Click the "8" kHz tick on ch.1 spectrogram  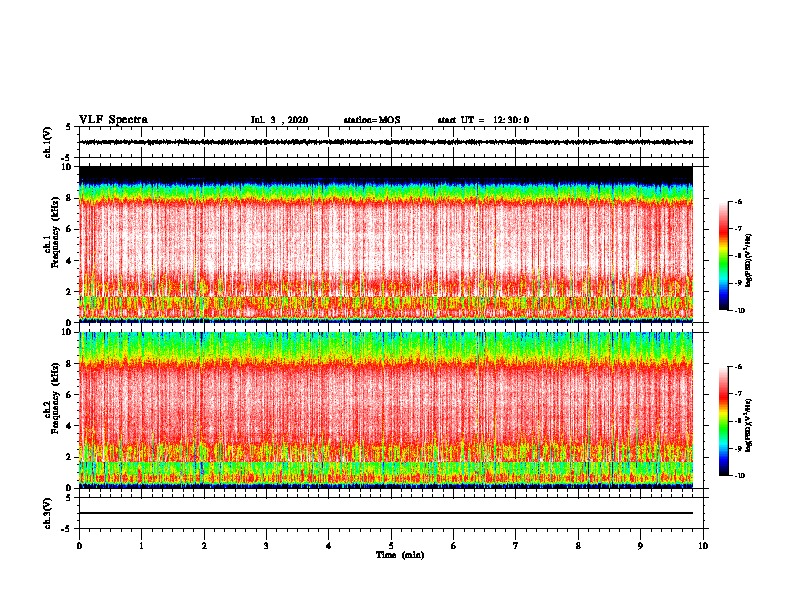69,198
